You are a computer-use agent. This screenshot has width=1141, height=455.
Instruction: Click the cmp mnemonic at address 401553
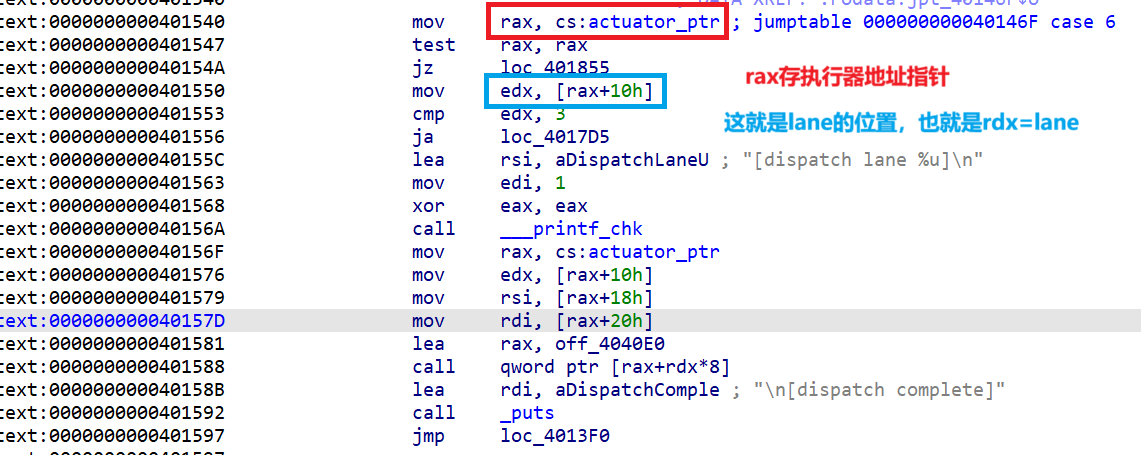click(428, 114)
